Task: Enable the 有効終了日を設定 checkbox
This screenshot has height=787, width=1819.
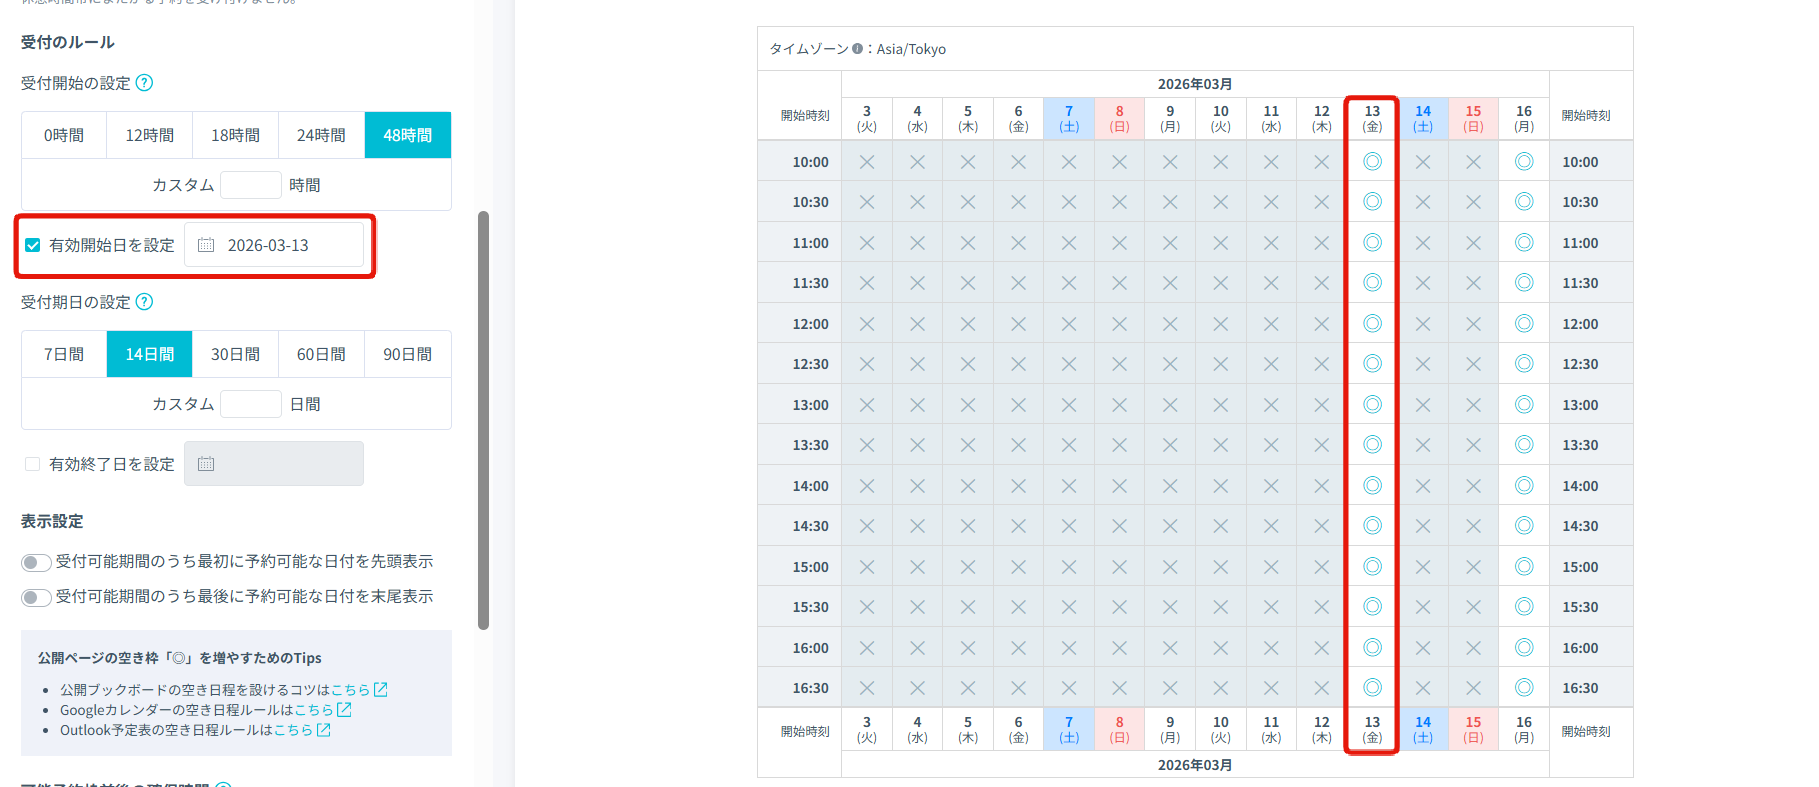Action: [33, 464]
